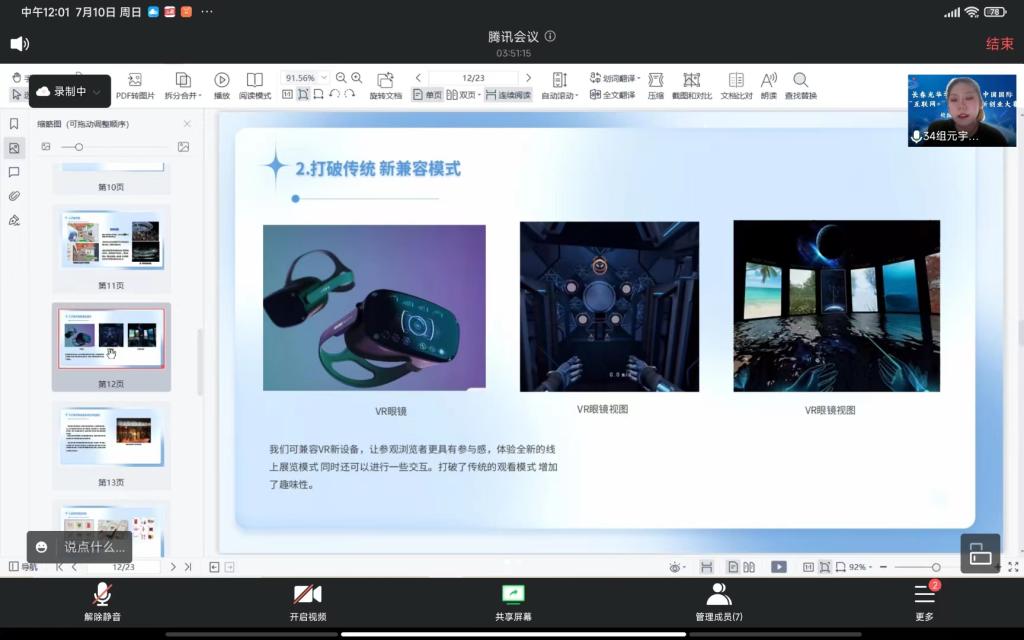Show meeting info icon beside 腾讯会议
Screen dimensions: 1024x640
click(x=551, y=37)
